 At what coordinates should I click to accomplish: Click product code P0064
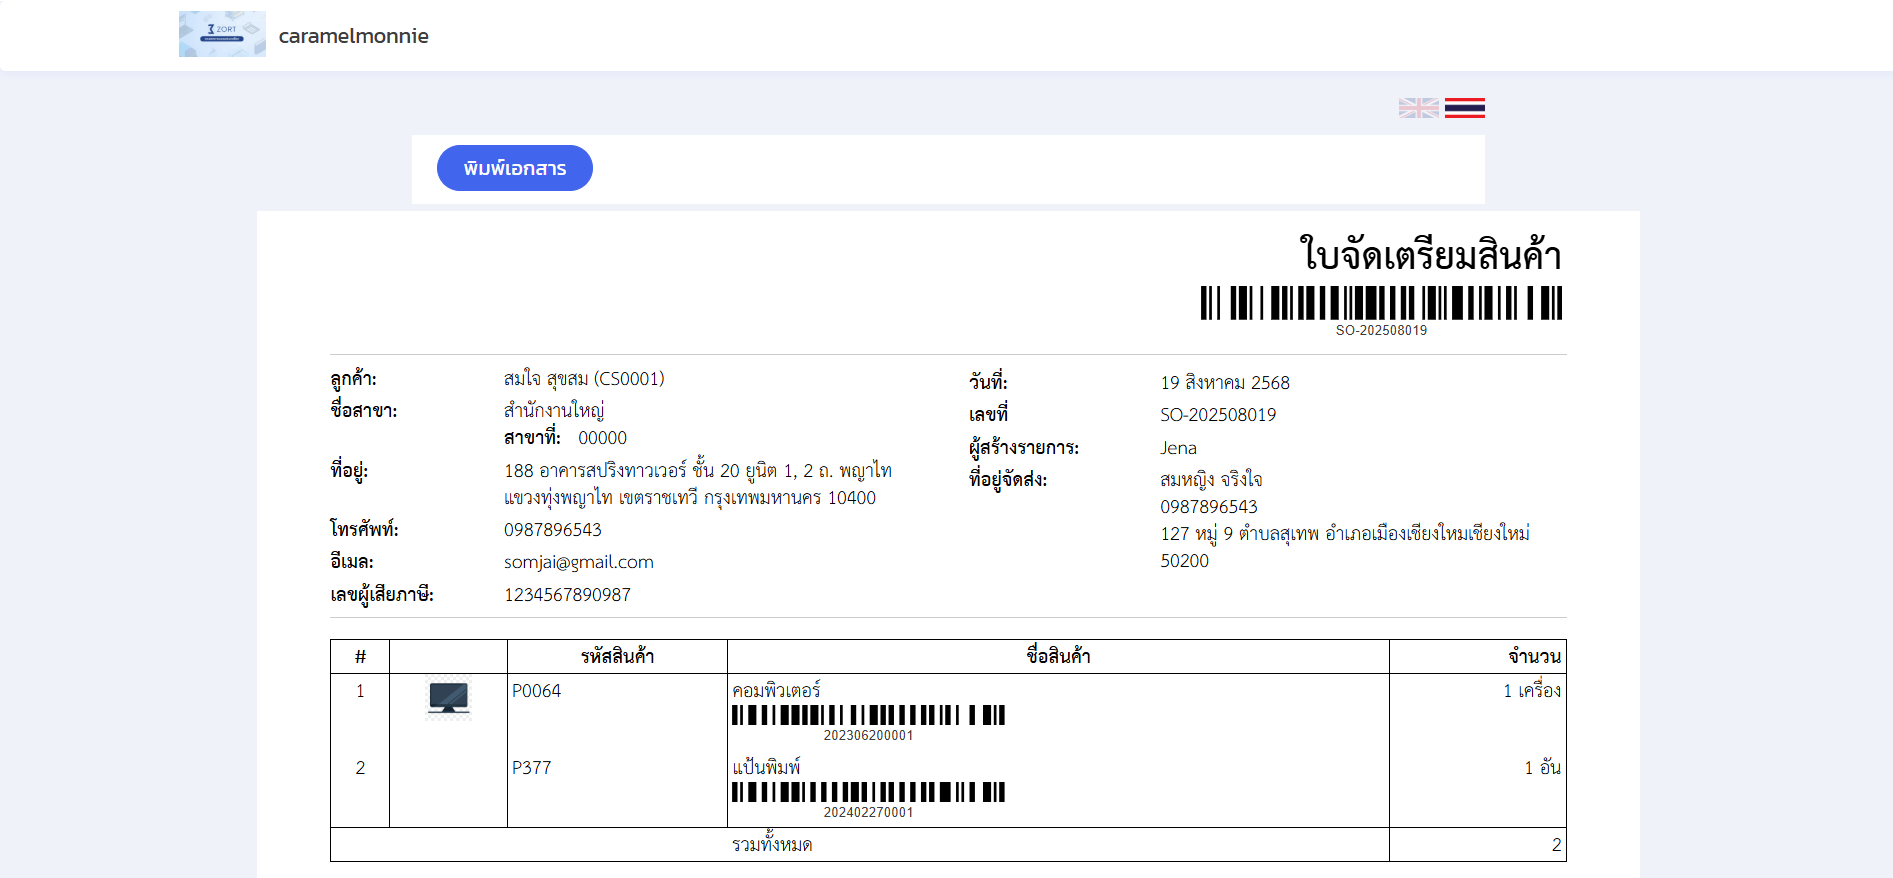coord(536,691)
